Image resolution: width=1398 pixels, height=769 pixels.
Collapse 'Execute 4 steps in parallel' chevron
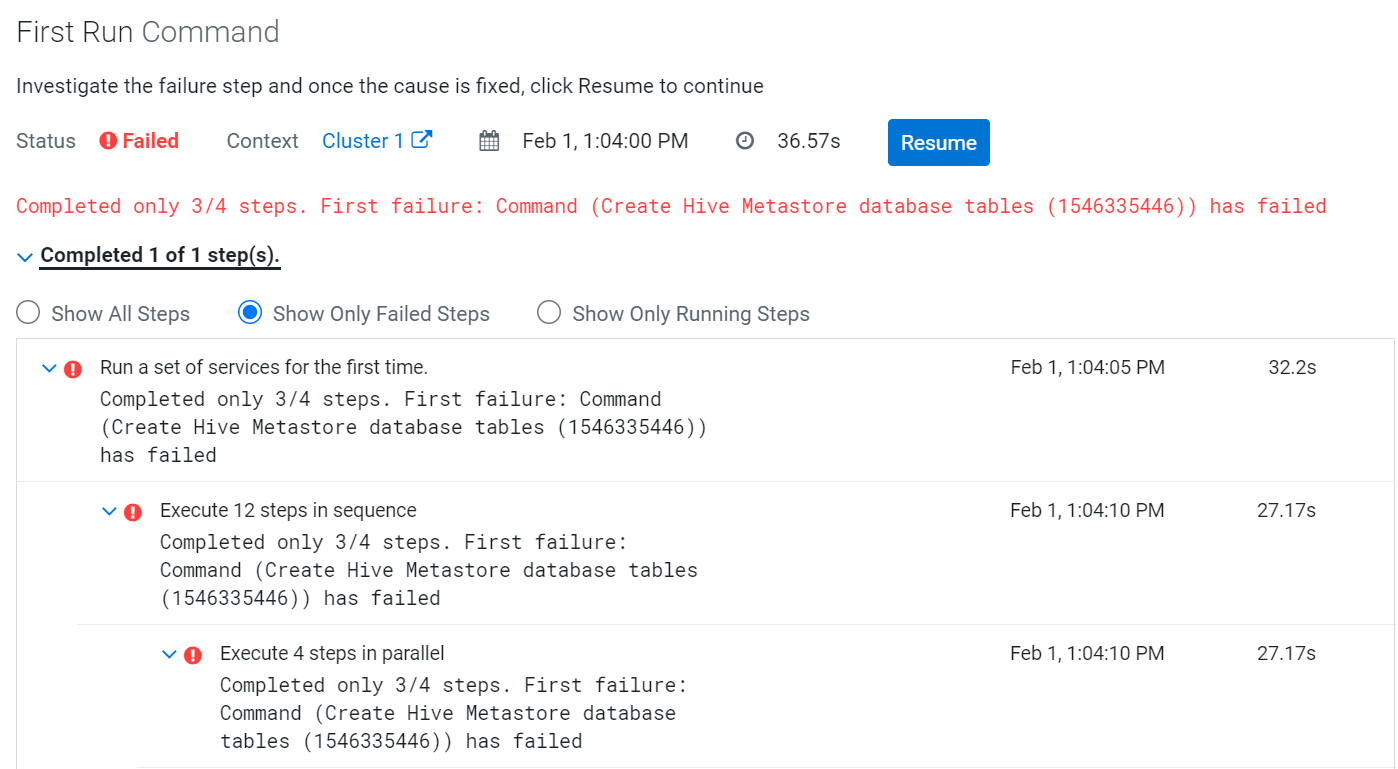click(168, 654)
